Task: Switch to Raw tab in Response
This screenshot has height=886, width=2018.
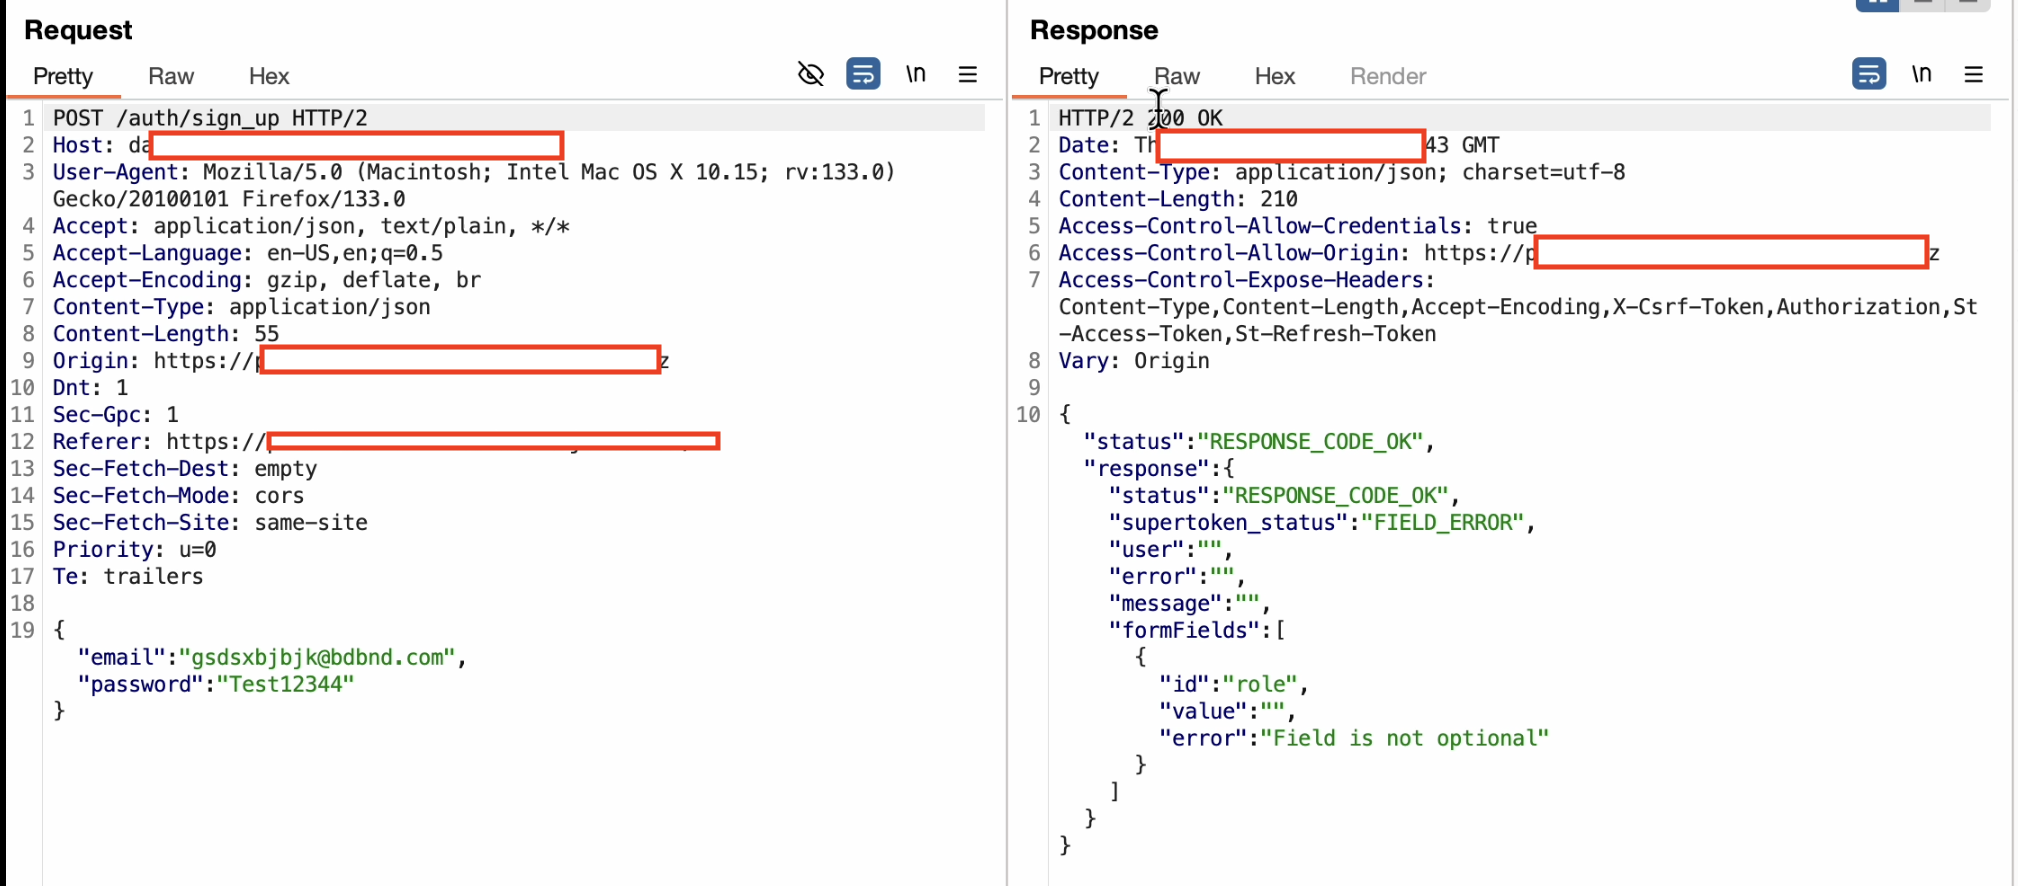Action: point(1177,76)
